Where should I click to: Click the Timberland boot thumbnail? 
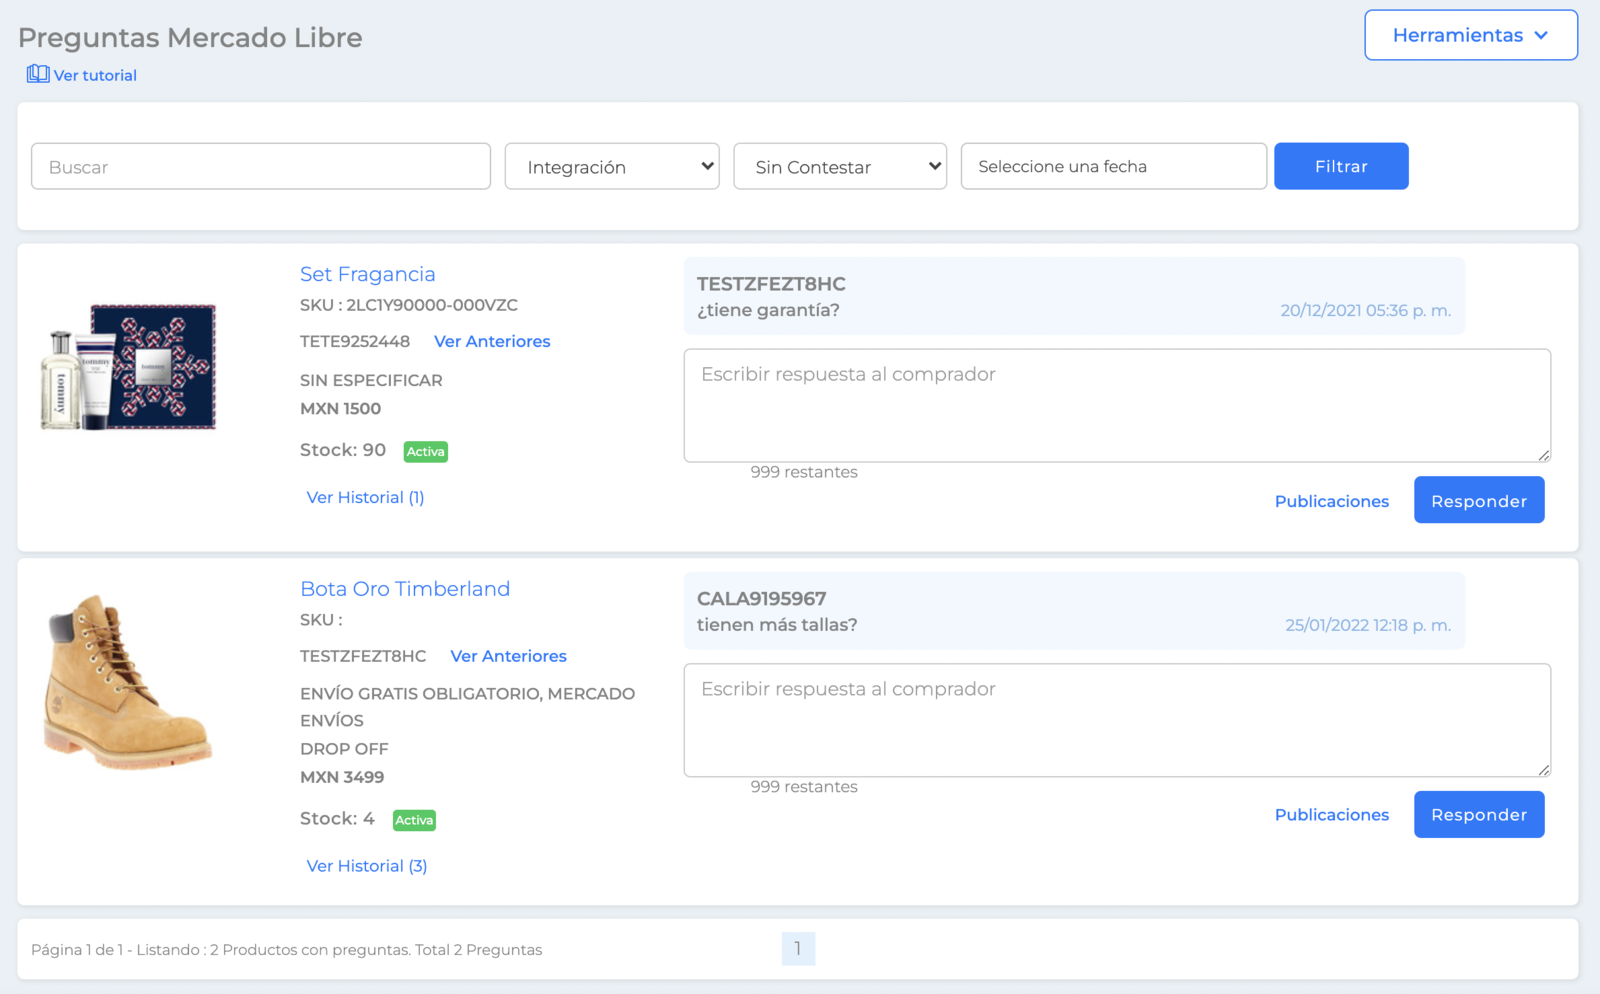coord(127,682)
